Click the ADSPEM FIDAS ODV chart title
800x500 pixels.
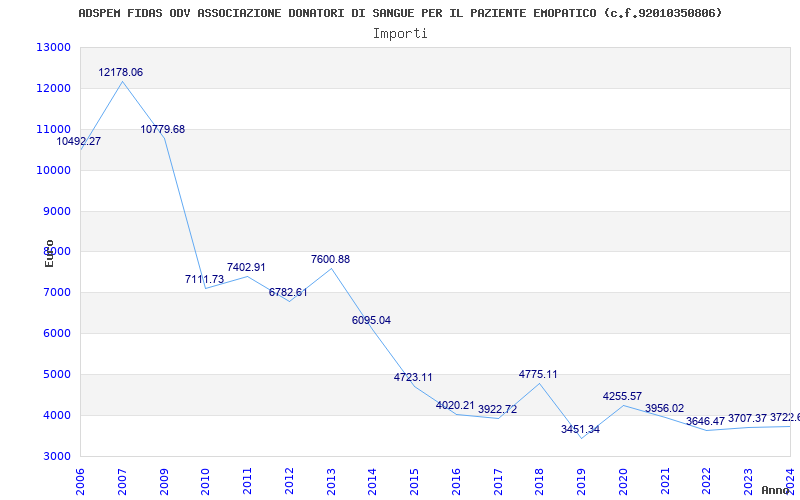[400, 13]
